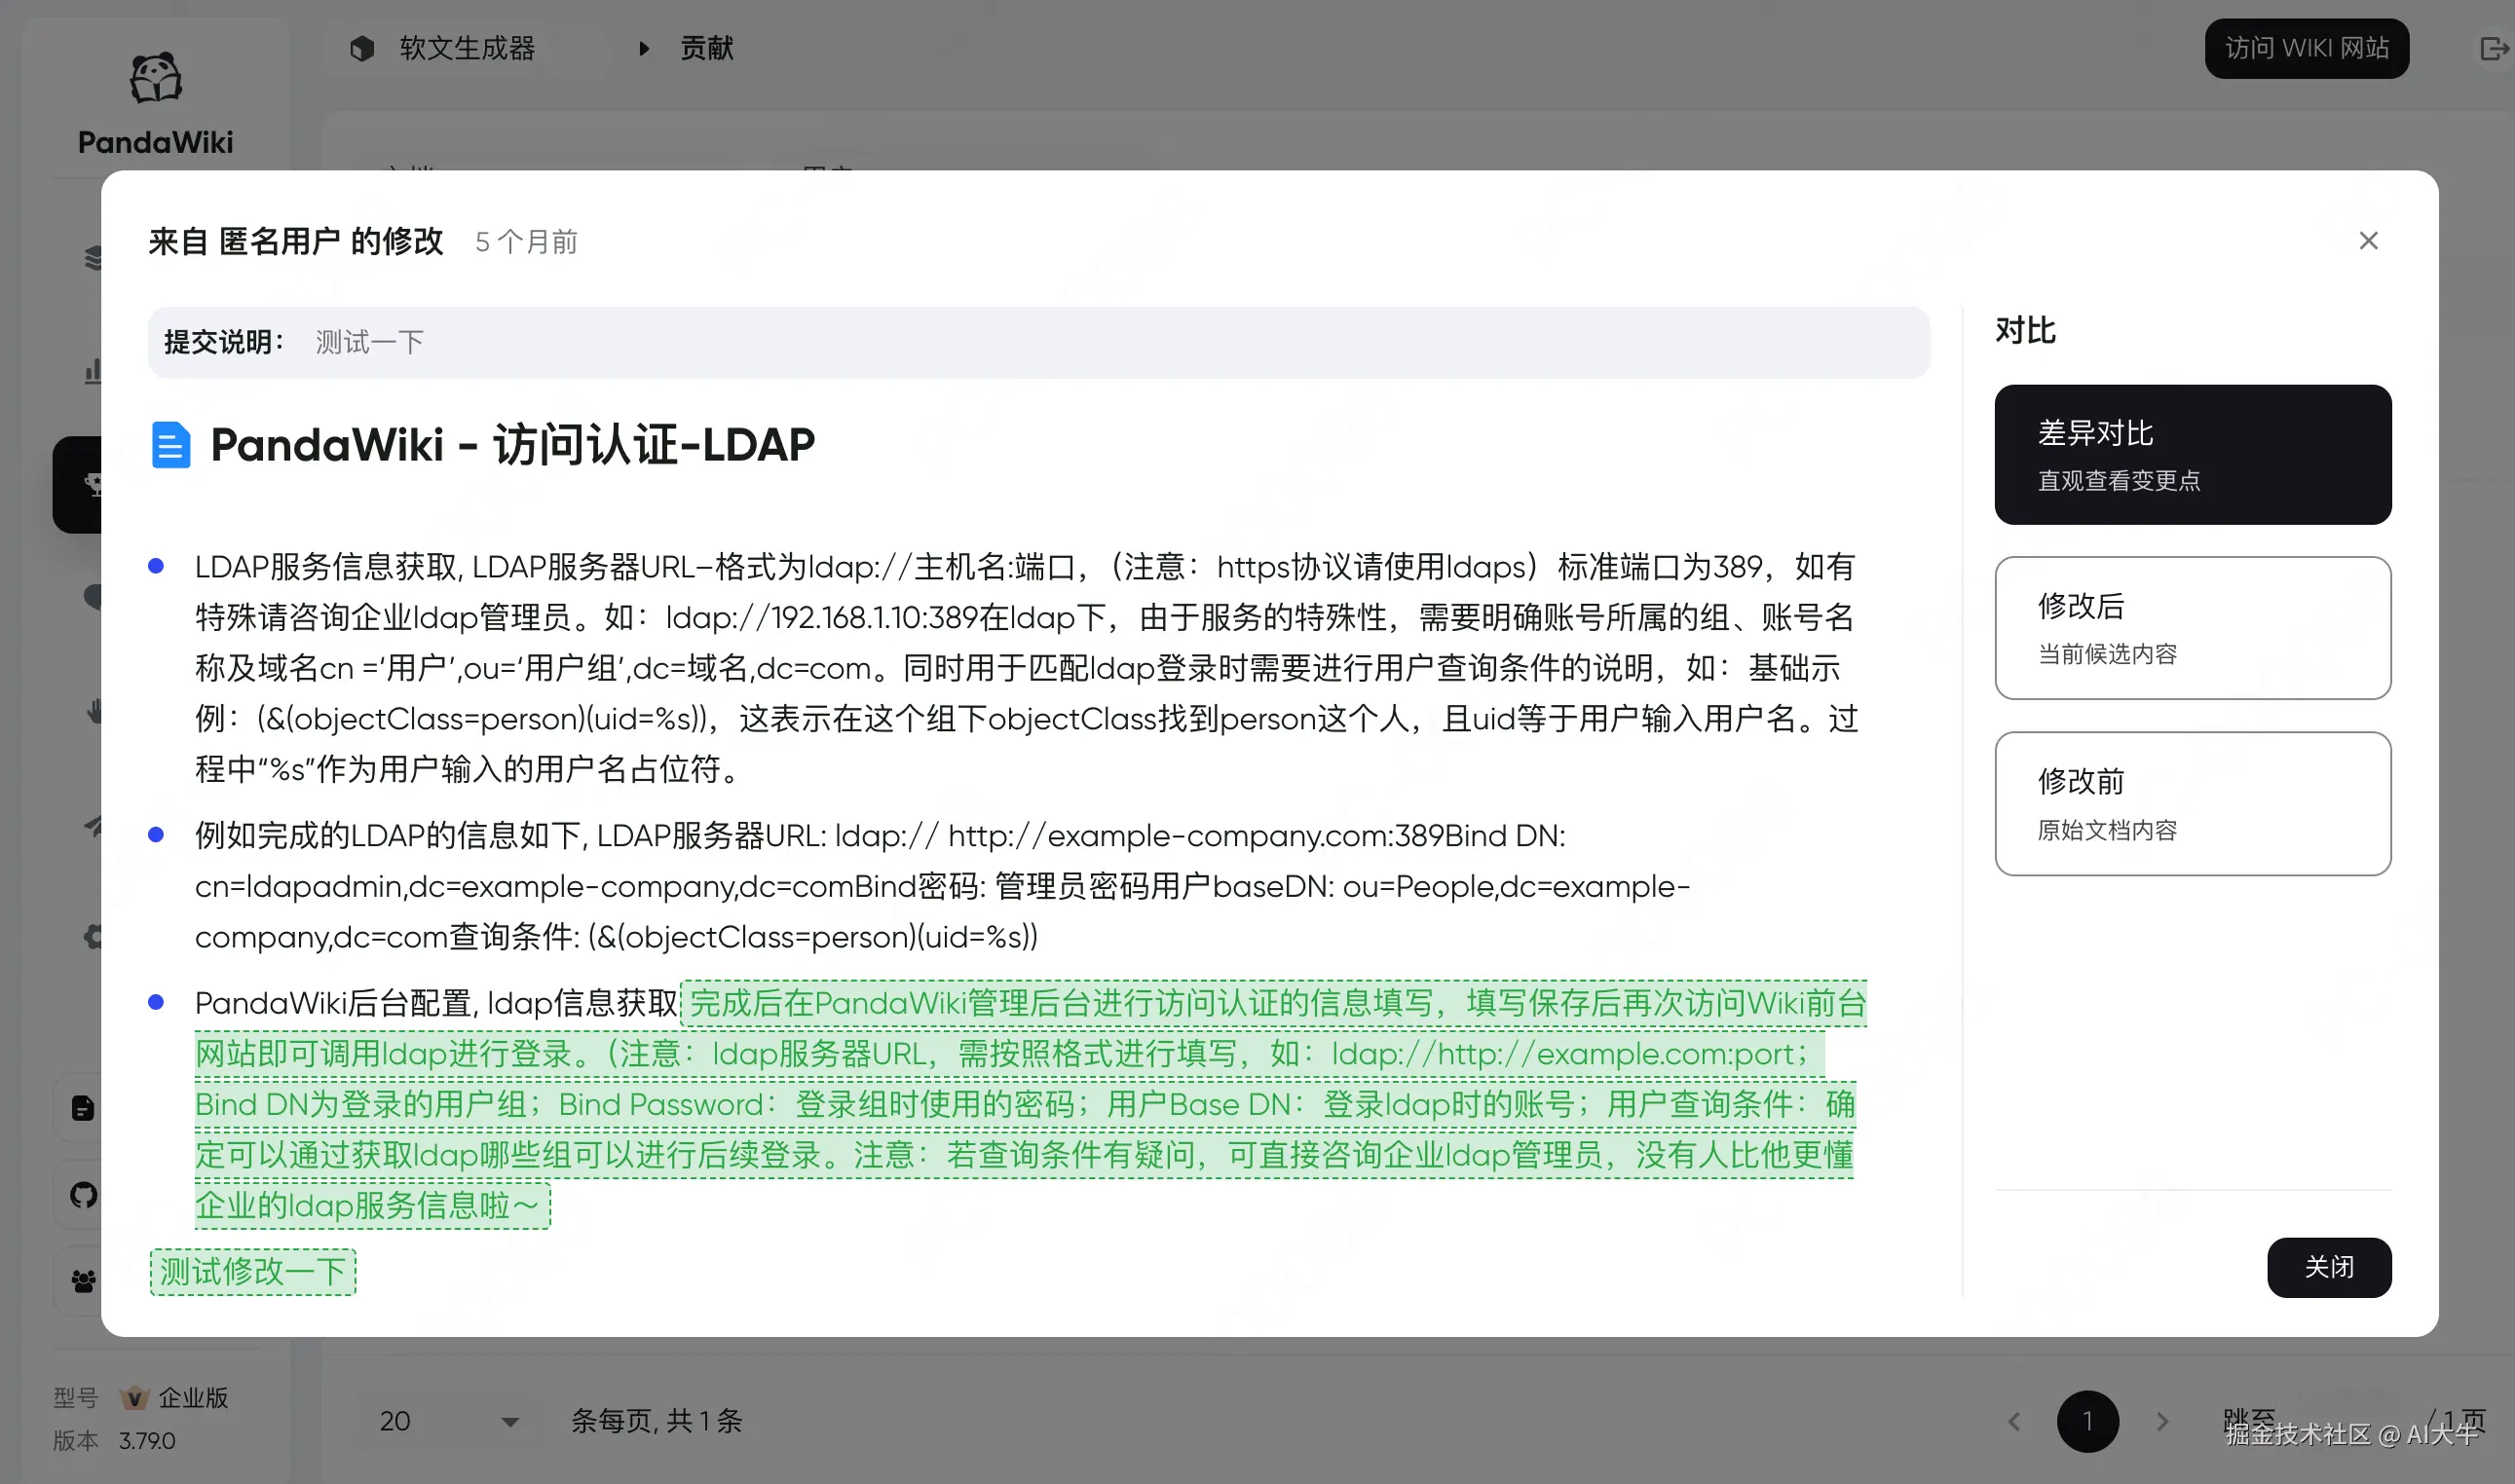2515x1484 pixels.
Task: Close the dialog with X icon
Action: click(x=2368, y=241)
